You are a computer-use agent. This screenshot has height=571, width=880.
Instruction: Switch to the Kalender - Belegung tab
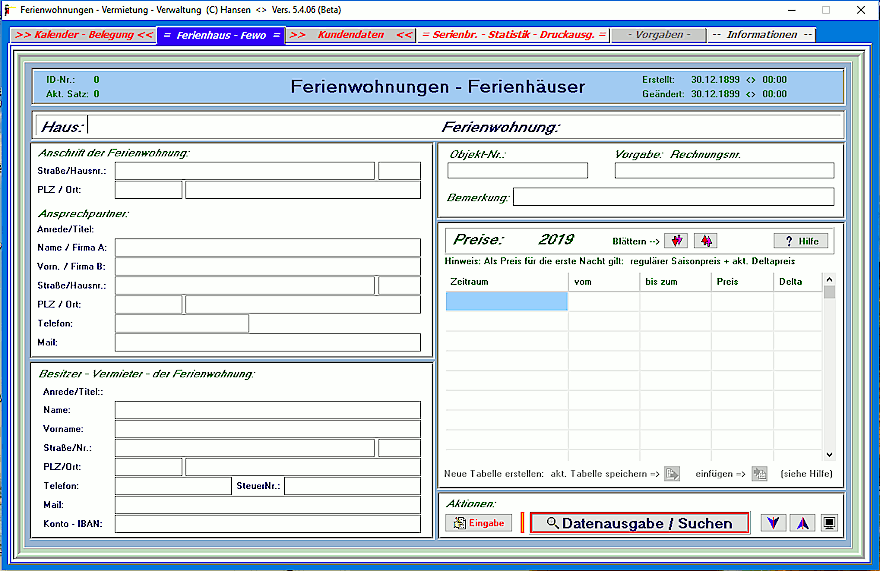84,35
